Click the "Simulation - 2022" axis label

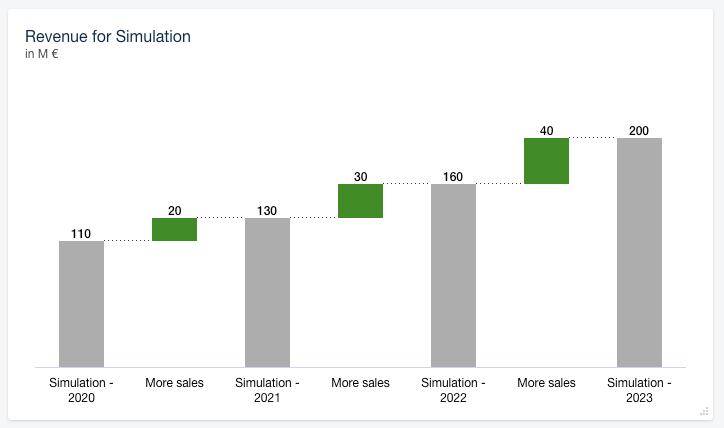tap(453, 390)
